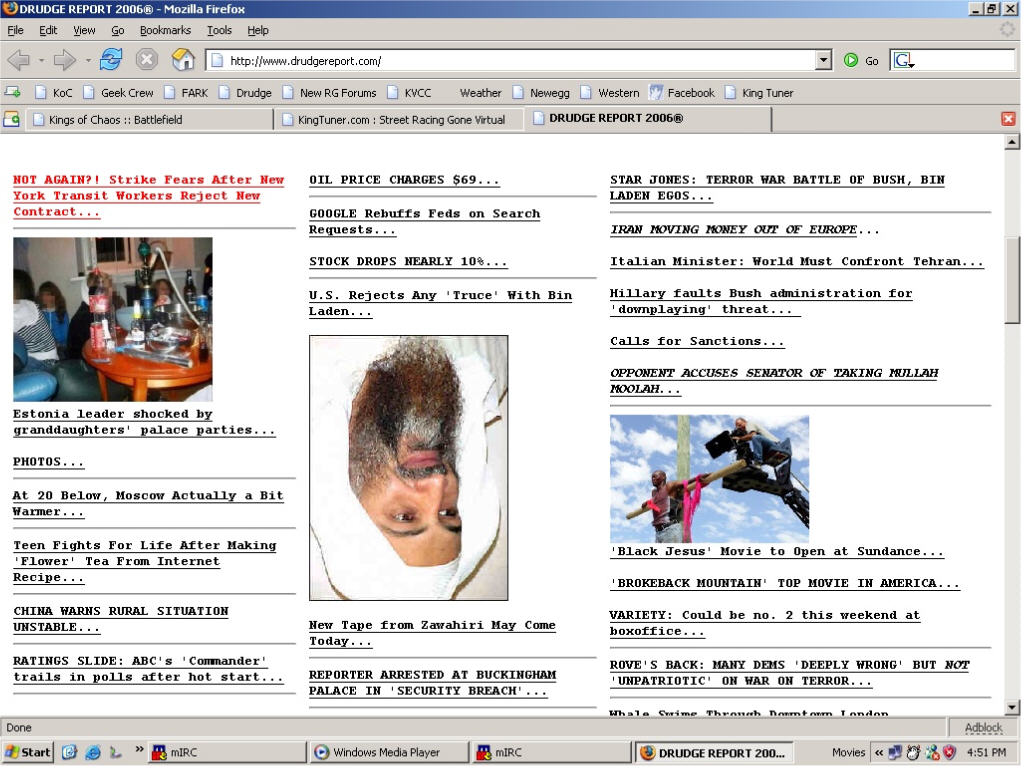
Task: Open New Tape from Zawahiri link
Action: tap(432, 633)
